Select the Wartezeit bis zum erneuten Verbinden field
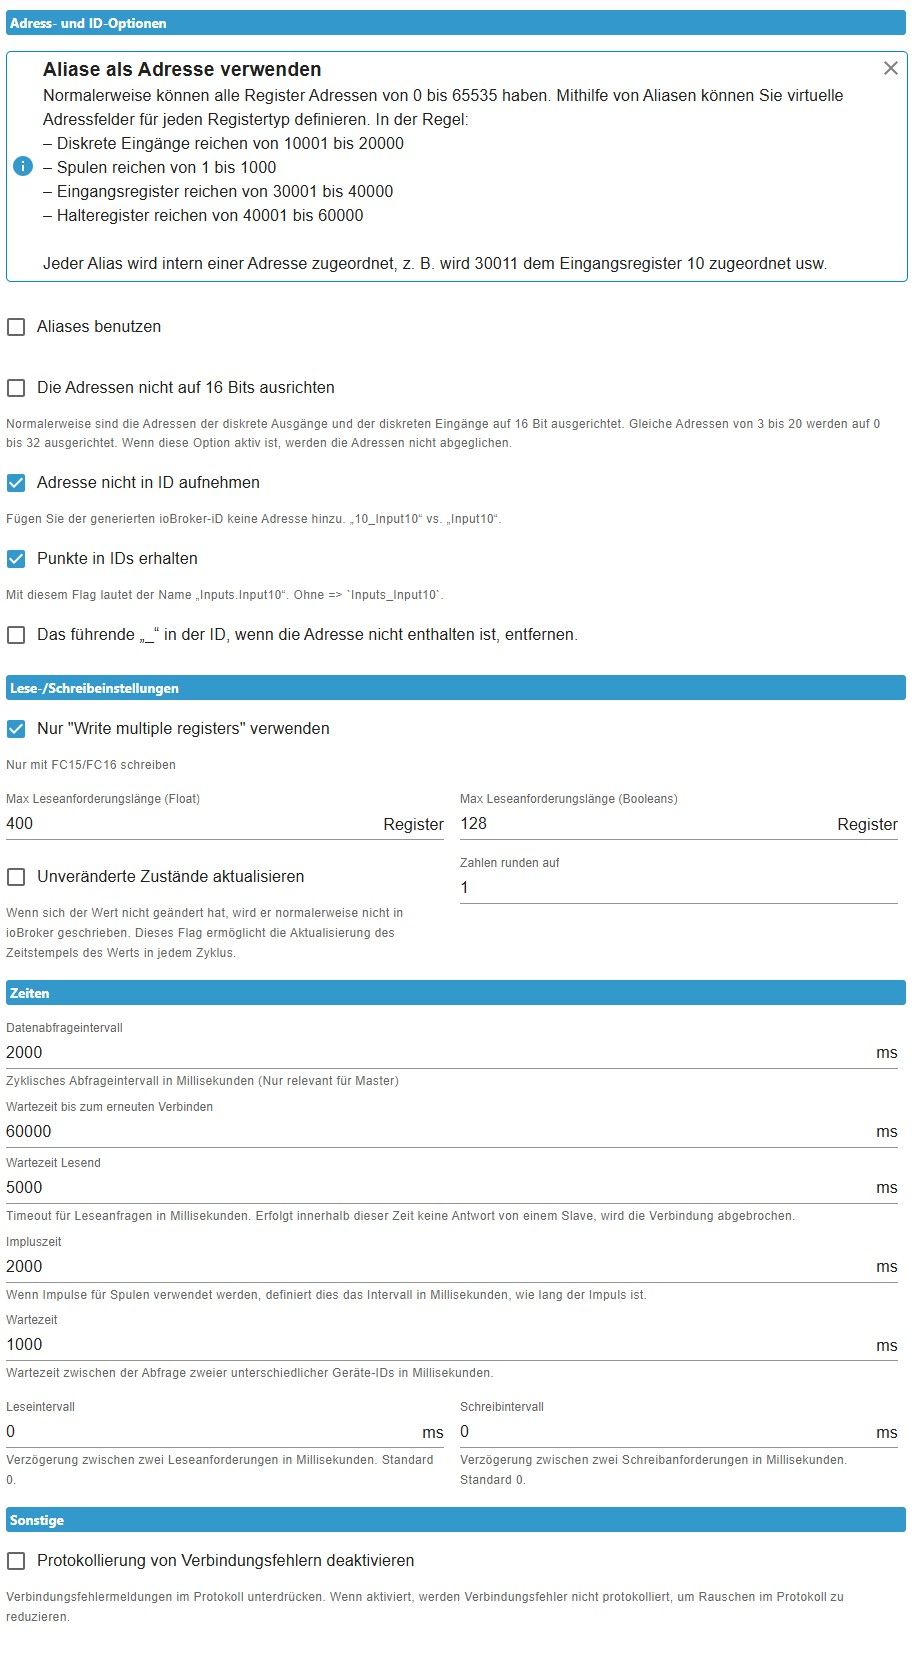This screenshot has width=913, height=1653. [x=437, y=1132]
